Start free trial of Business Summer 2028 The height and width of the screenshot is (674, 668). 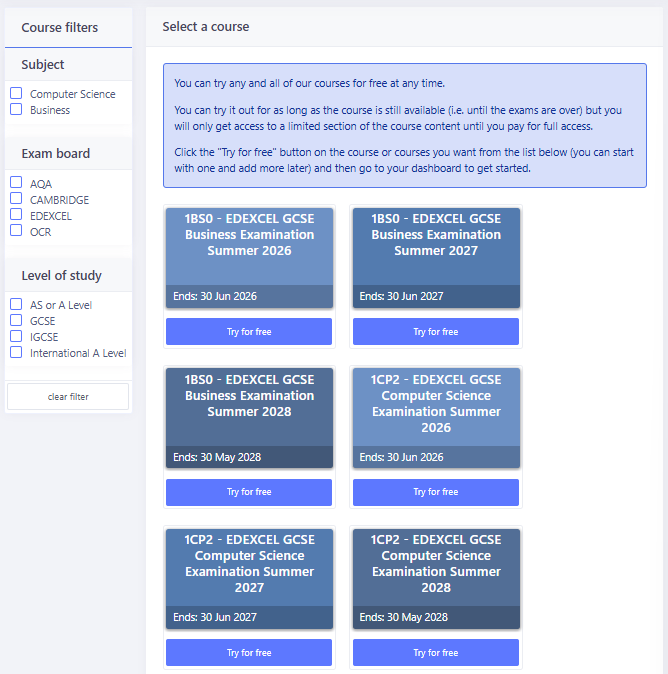click(249, 492)
